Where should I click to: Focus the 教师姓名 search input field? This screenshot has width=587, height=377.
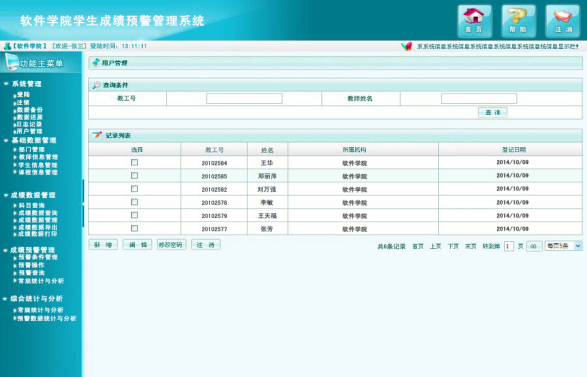pos(479,98)
